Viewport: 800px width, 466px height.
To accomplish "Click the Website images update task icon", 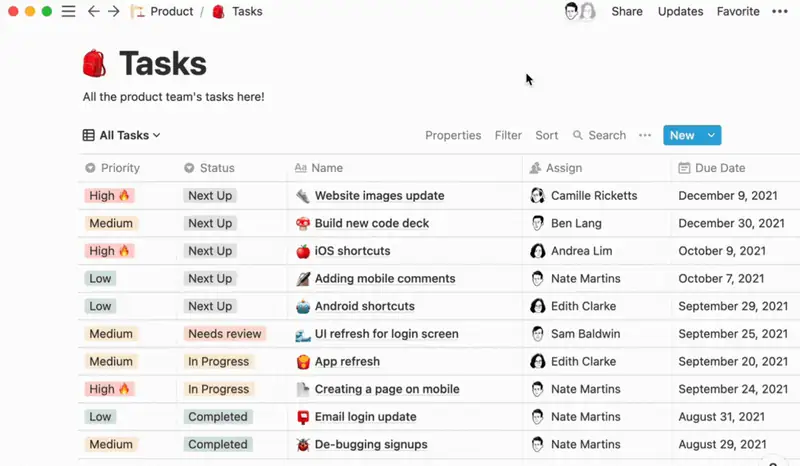I will click(x=303, y=196).
